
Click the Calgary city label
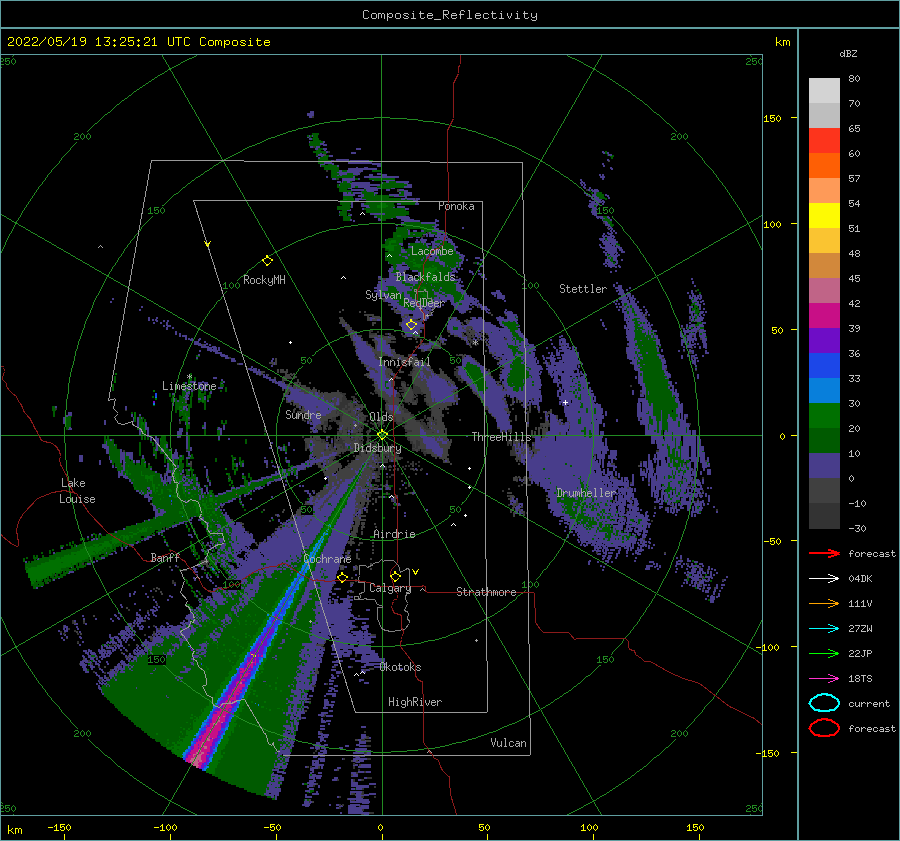[390, 588]
